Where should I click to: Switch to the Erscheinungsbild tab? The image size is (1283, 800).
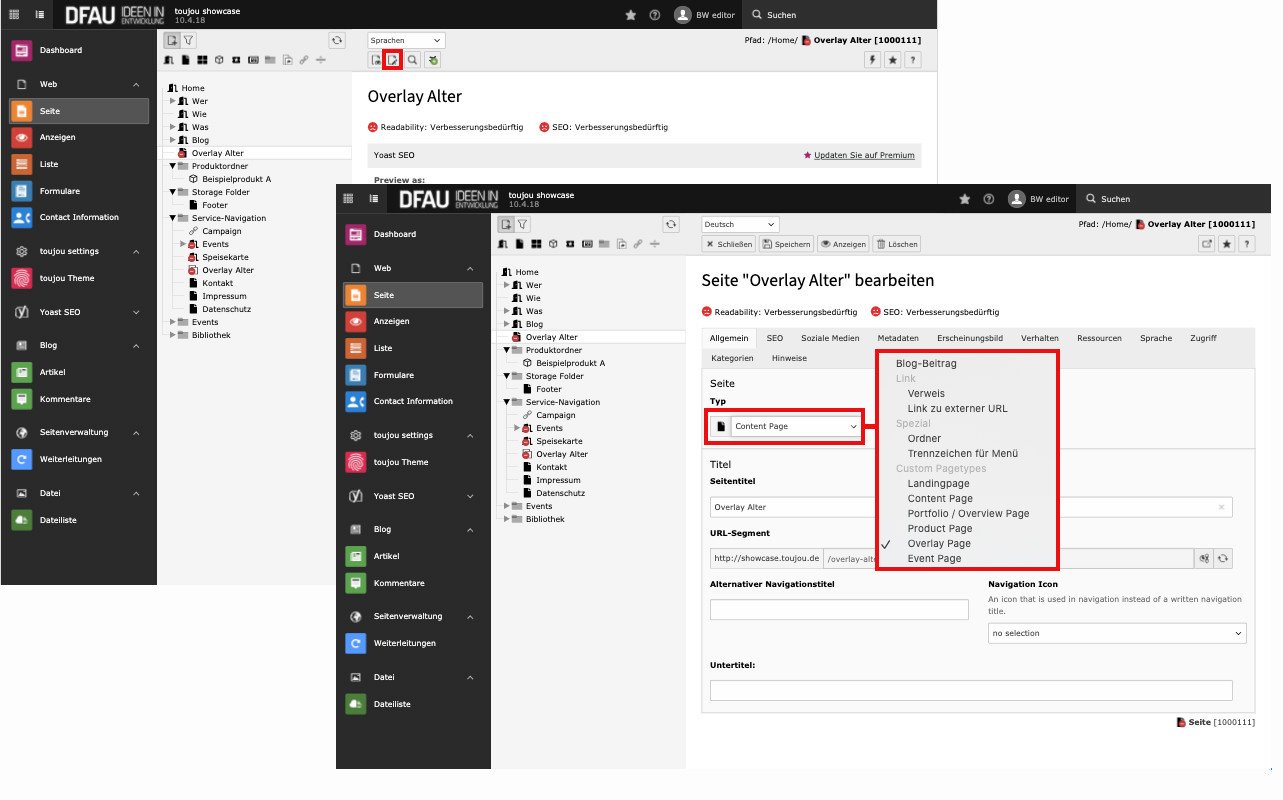(x=969, y=338)
